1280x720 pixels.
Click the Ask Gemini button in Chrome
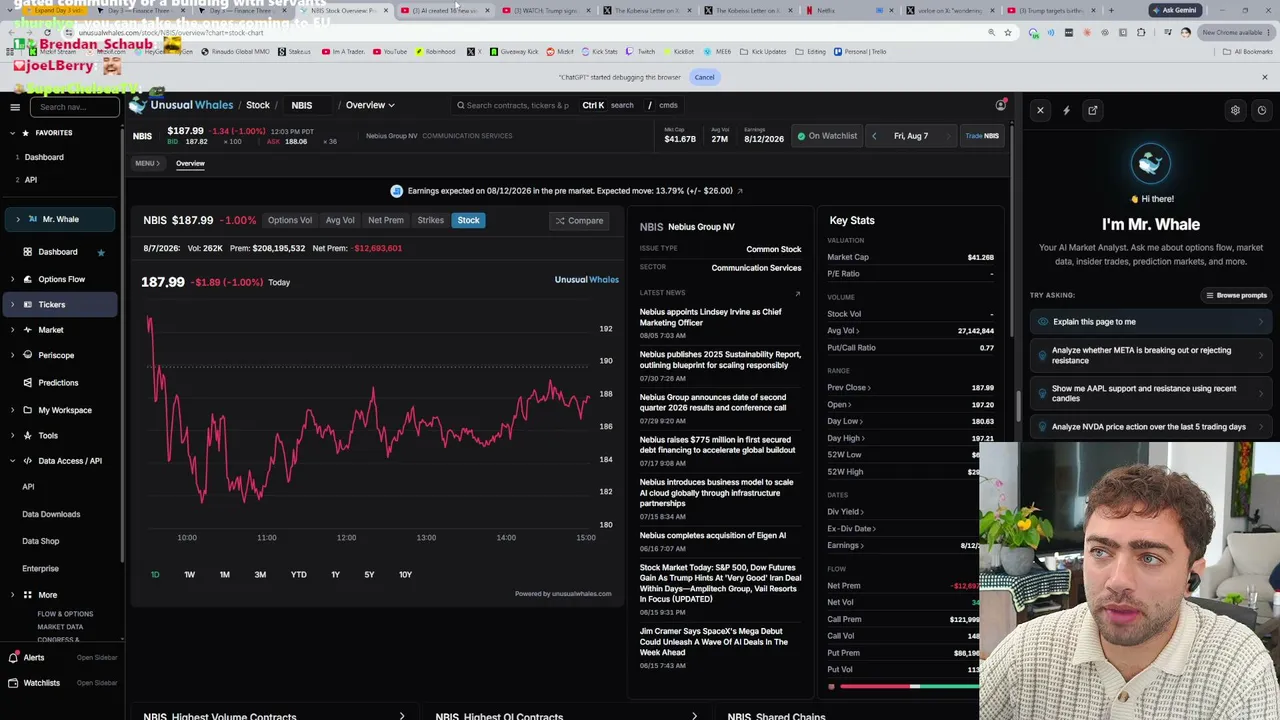1173,10
